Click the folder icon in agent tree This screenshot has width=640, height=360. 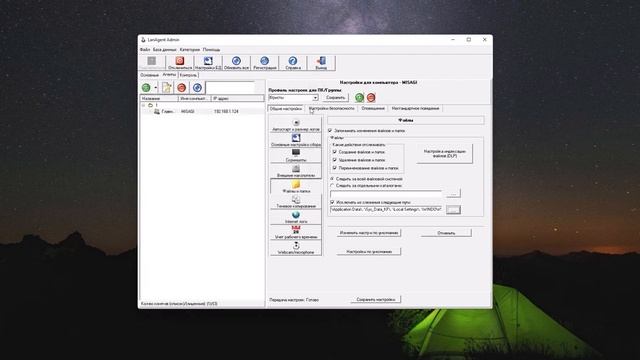click(x=150, y=105)
